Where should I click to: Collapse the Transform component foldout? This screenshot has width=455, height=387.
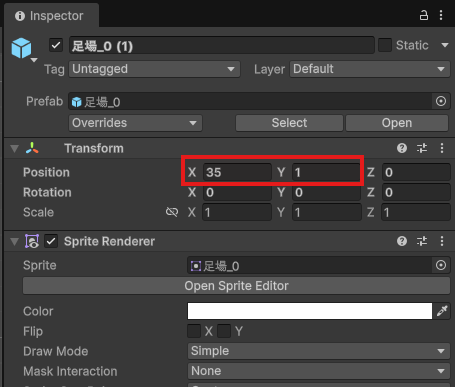coord(14,148)
